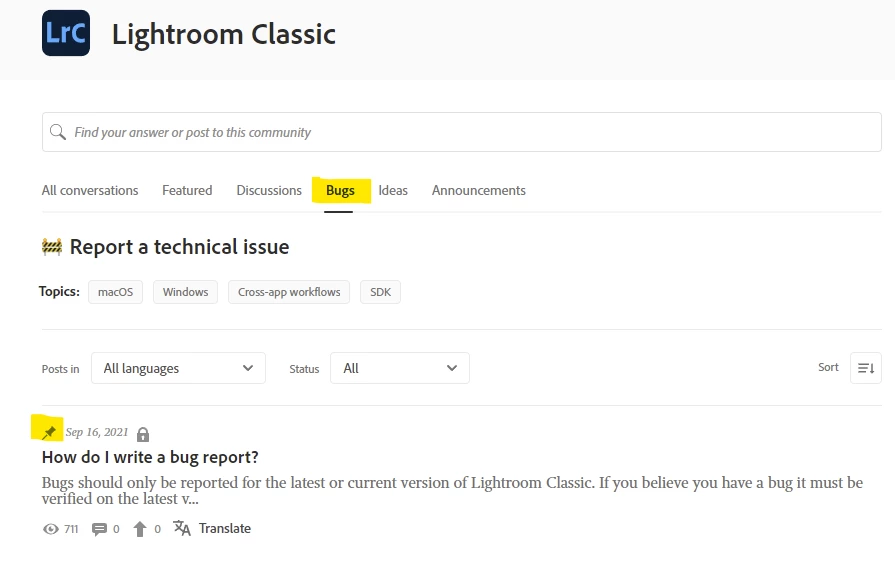The image size is (895, 566).
Task: Filter by the Windows topic
Action: (x=185, y=292)
